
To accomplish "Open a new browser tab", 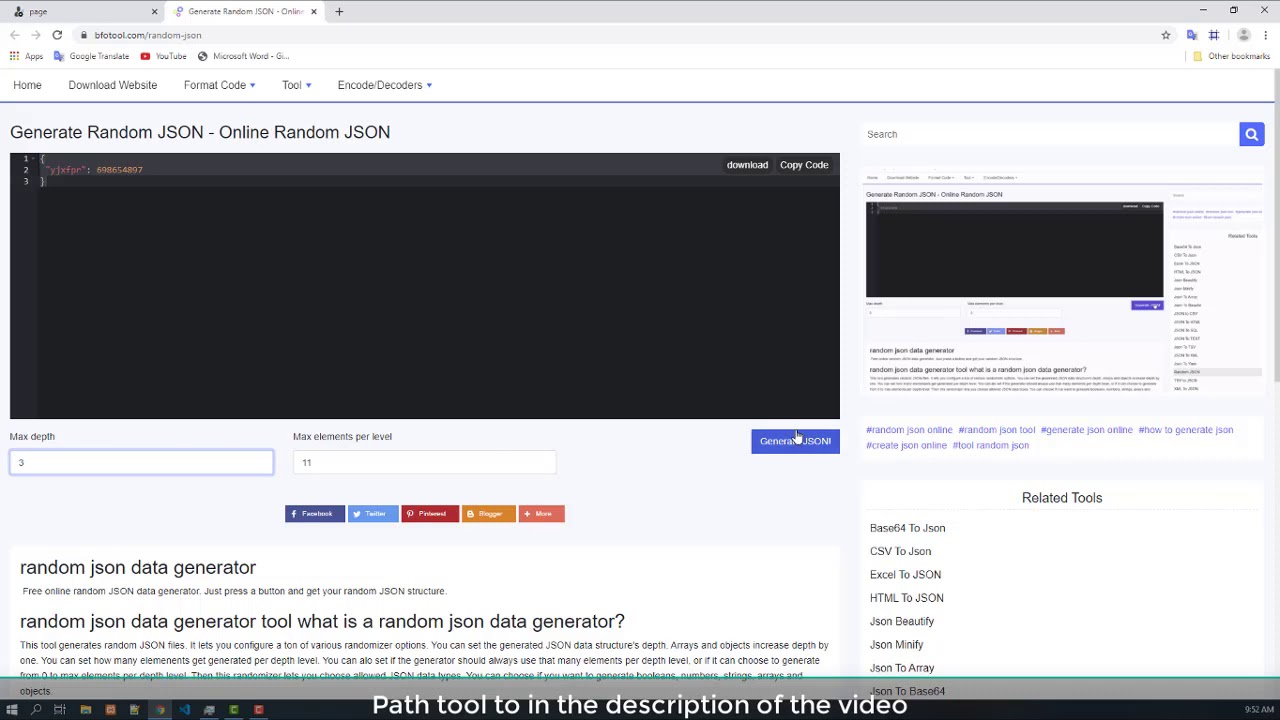I will [339, 11].
